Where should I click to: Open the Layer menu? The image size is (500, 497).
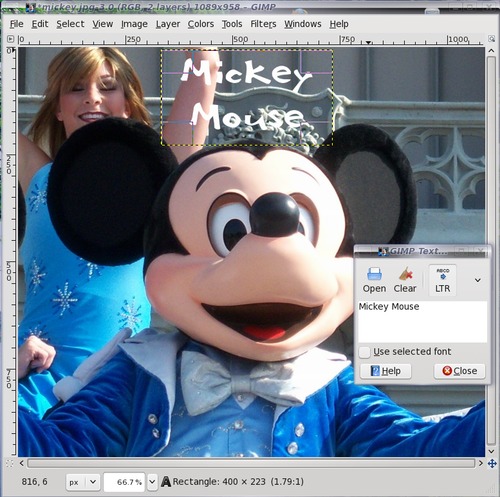tap(168, 24)
